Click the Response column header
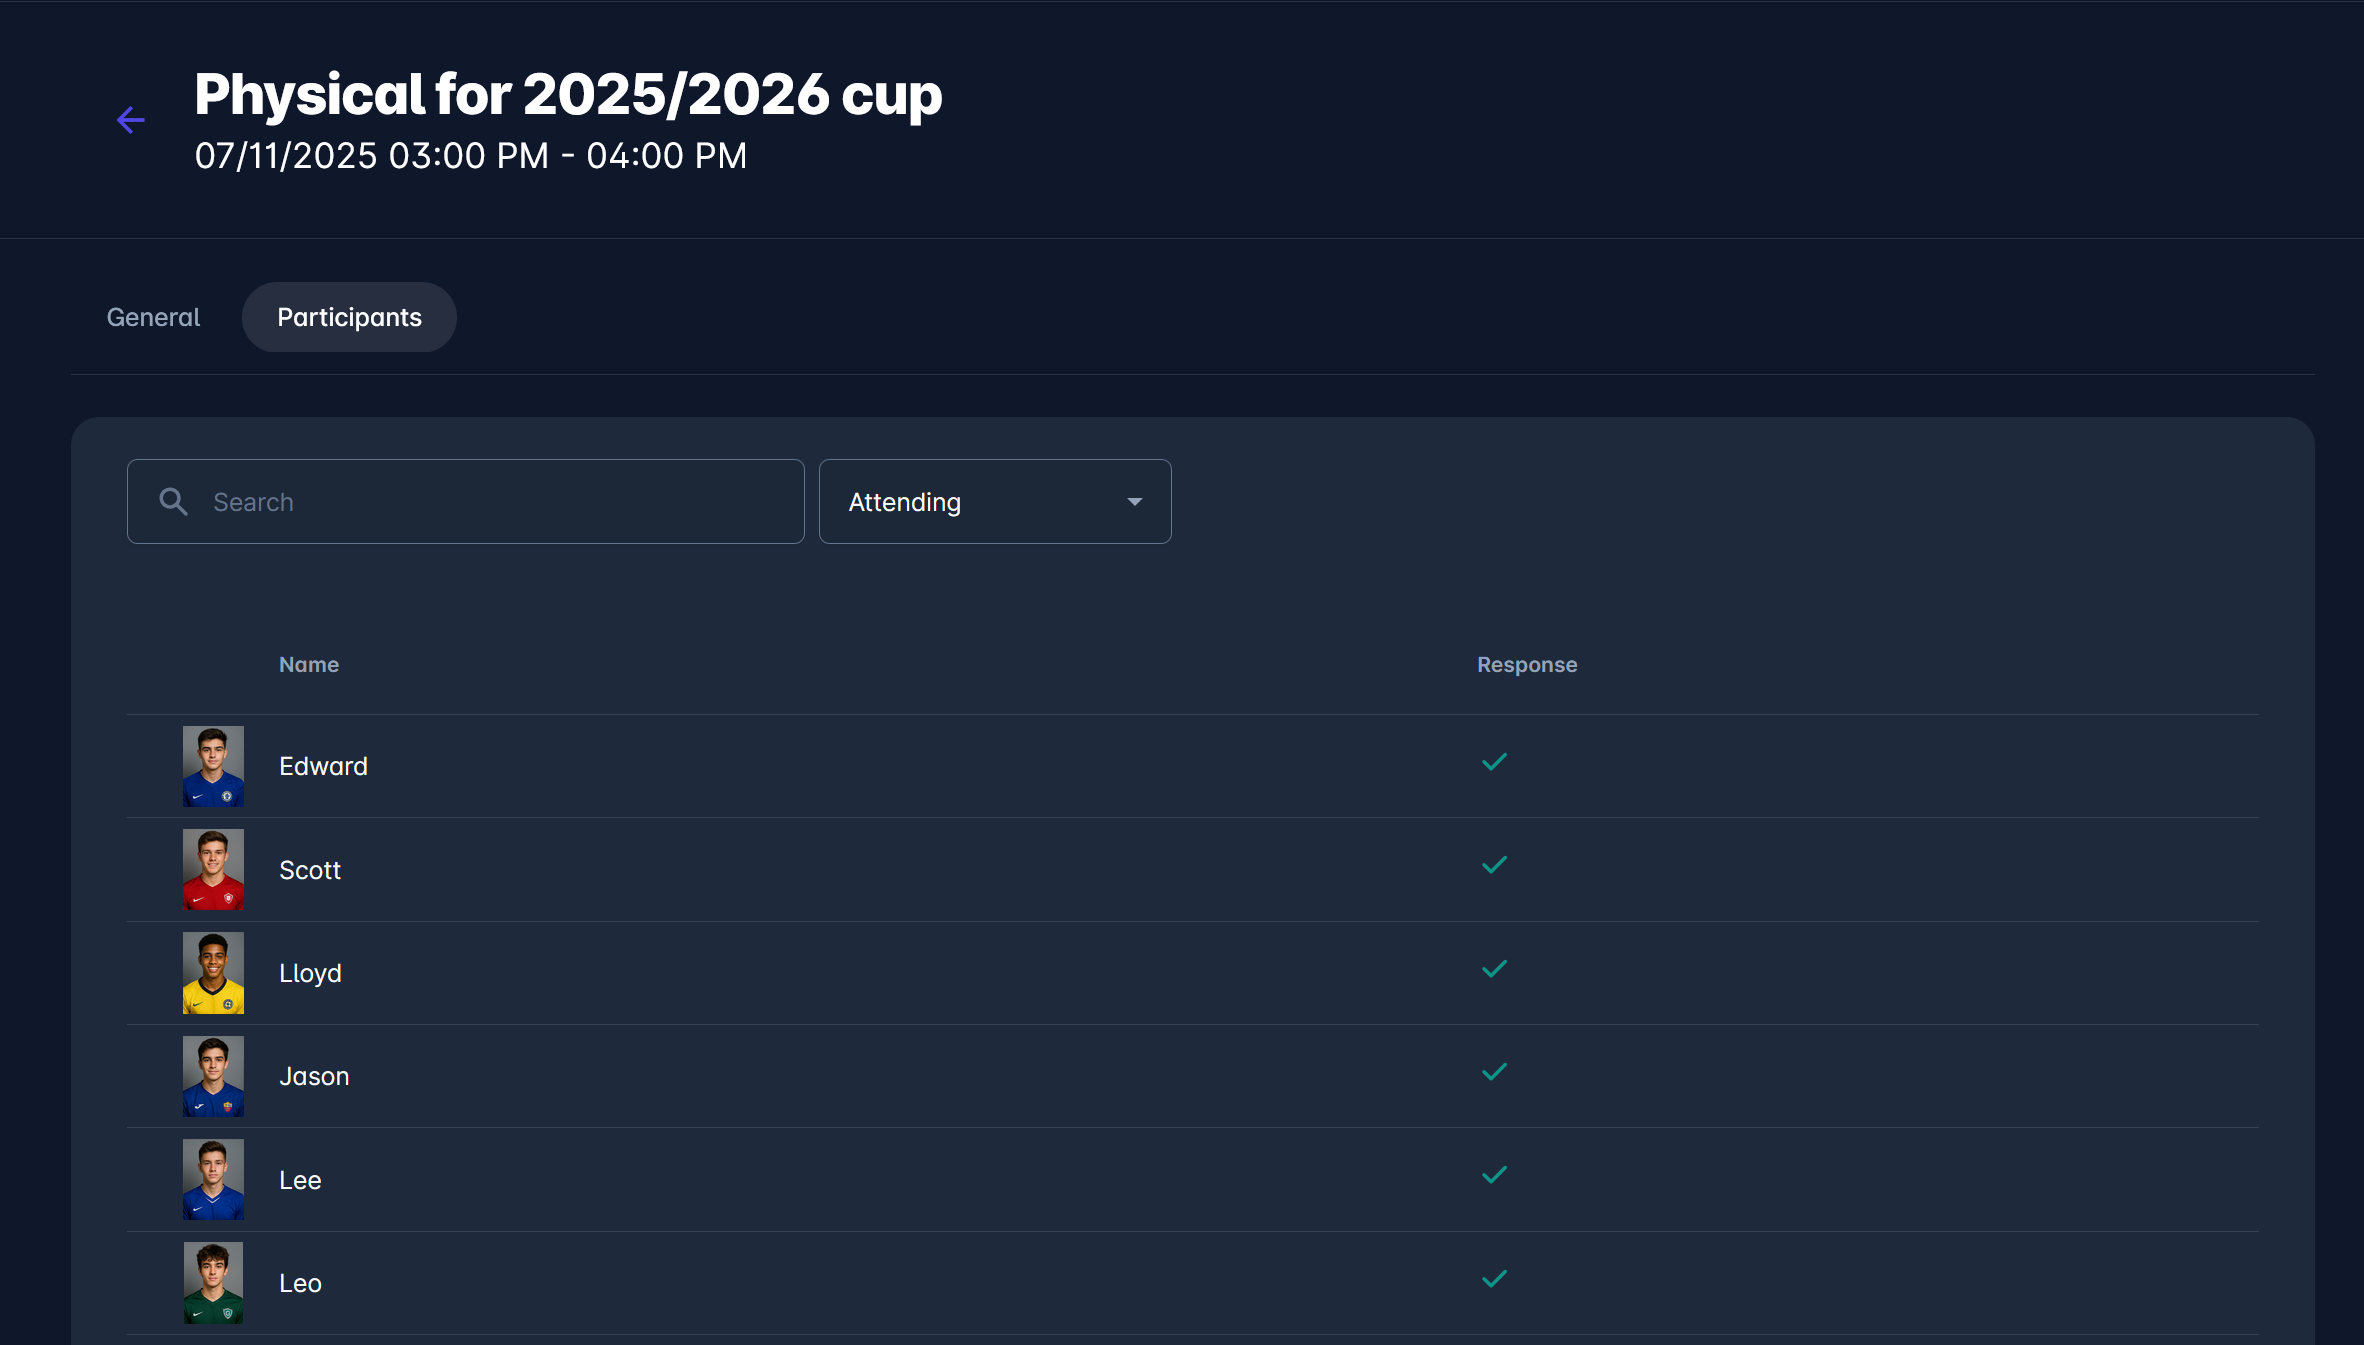The width and height of the screenshot is (2364, 1345). [x=1527, y=665]
